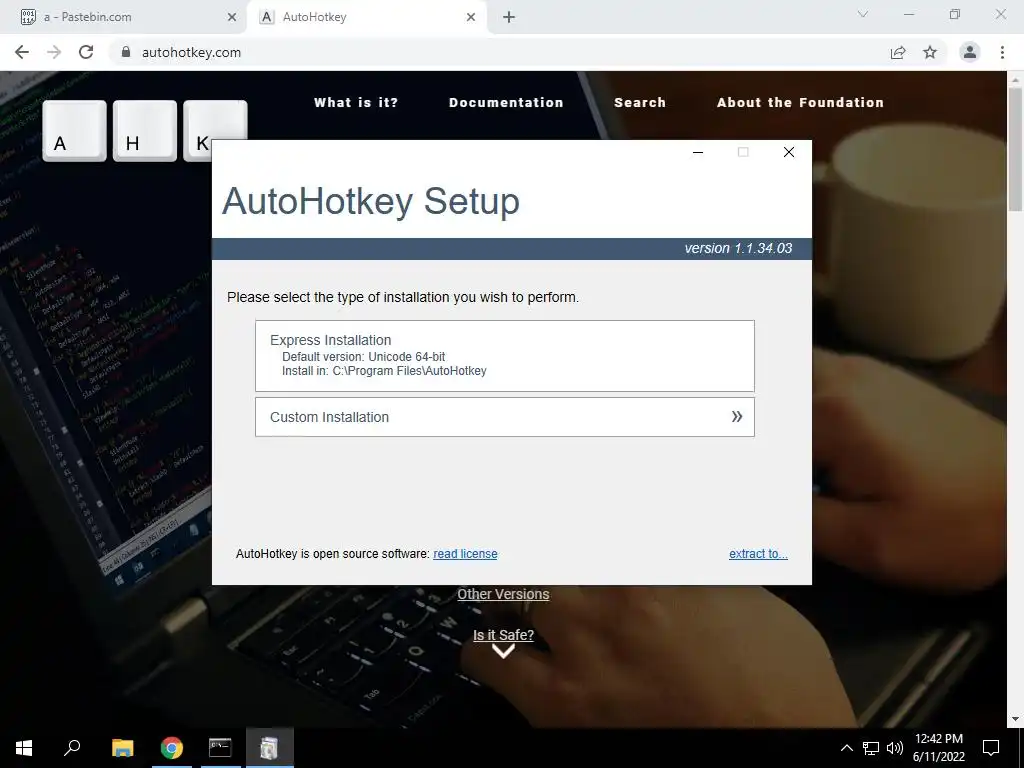Image resolution: width=1024 pixels, height=768 pixels.
Task: Open Custom Installation options
Action: click(504, 417)
